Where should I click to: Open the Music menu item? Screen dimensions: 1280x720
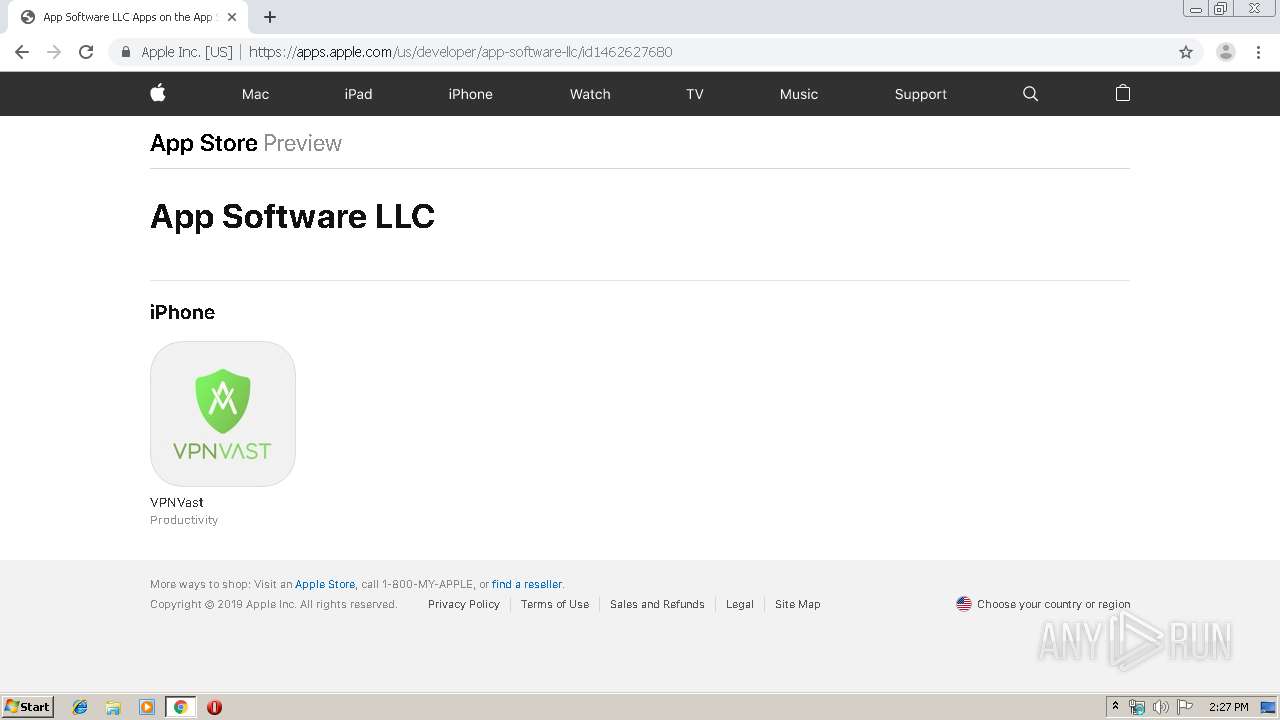(x=799, y=94)
